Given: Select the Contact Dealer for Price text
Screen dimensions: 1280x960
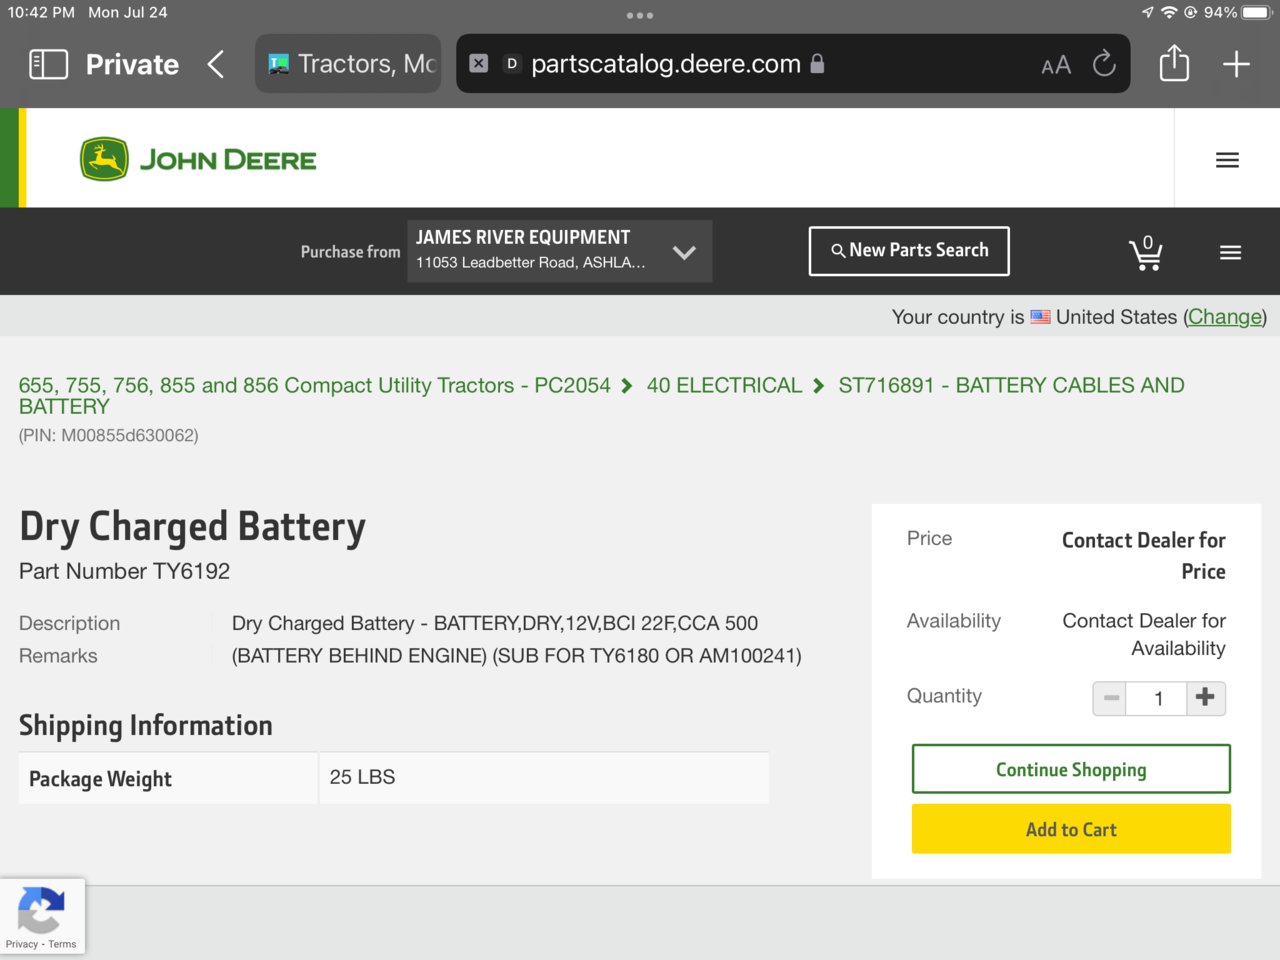Looking at the screenshot, I should coord(1144,556).
